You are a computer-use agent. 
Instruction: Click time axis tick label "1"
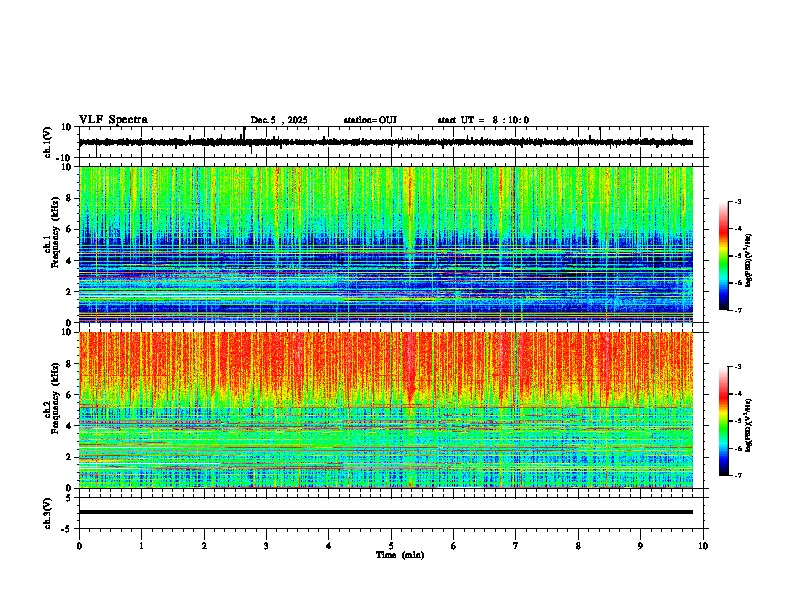click(x=141, y=546)
